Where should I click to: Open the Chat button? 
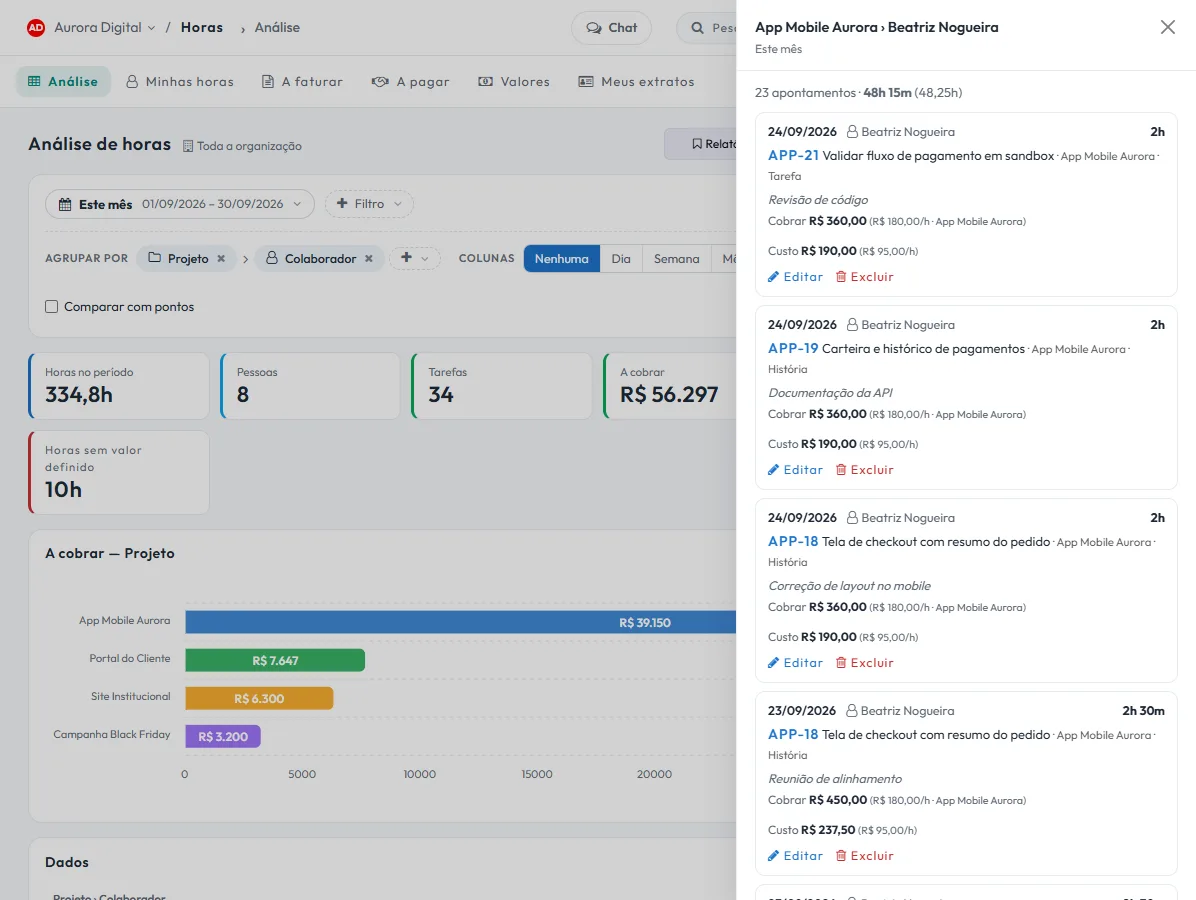(x=611, y=27)
